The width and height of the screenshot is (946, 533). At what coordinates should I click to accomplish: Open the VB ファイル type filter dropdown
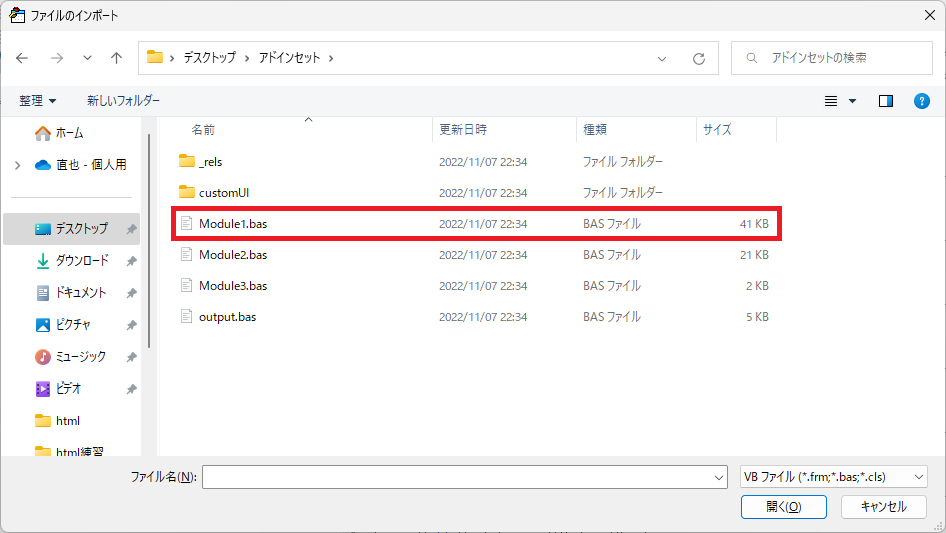[x=834, y=477]
